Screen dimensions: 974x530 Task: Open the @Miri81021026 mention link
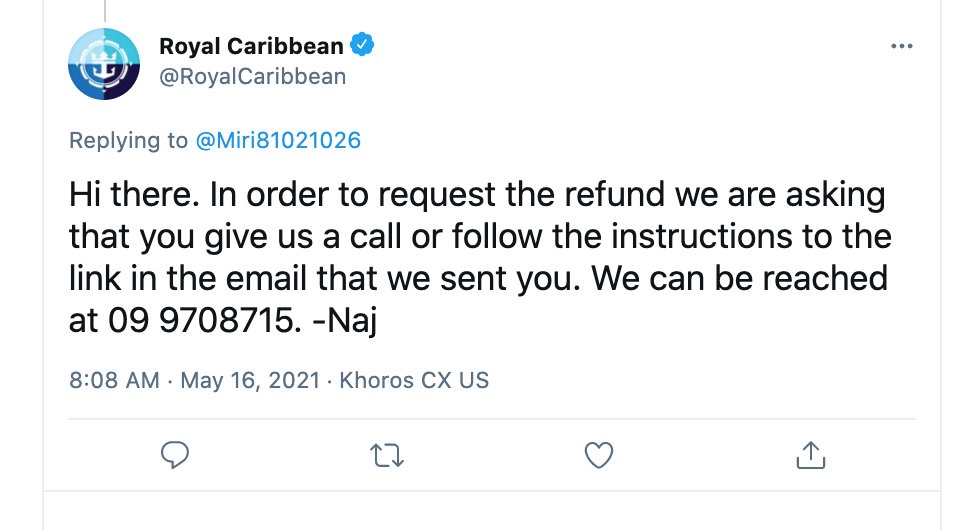277,141
